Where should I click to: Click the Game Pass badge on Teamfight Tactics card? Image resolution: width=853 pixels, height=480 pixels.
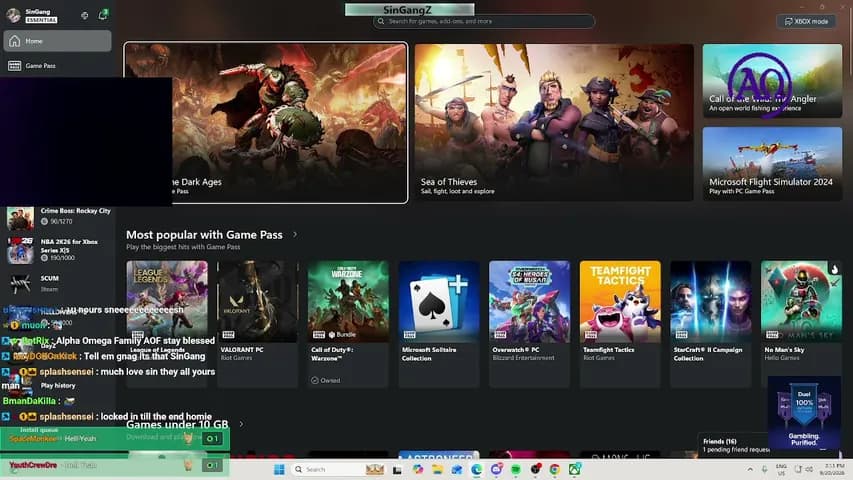591,334
